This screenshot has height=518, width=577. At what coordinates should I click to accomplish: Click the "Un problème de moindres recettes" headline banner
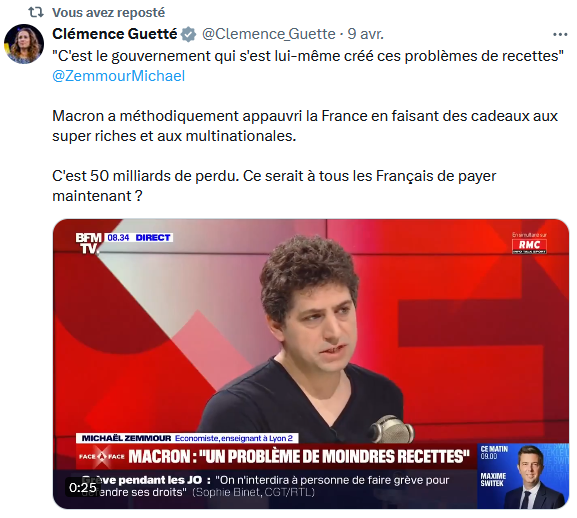tap(299, 457)
